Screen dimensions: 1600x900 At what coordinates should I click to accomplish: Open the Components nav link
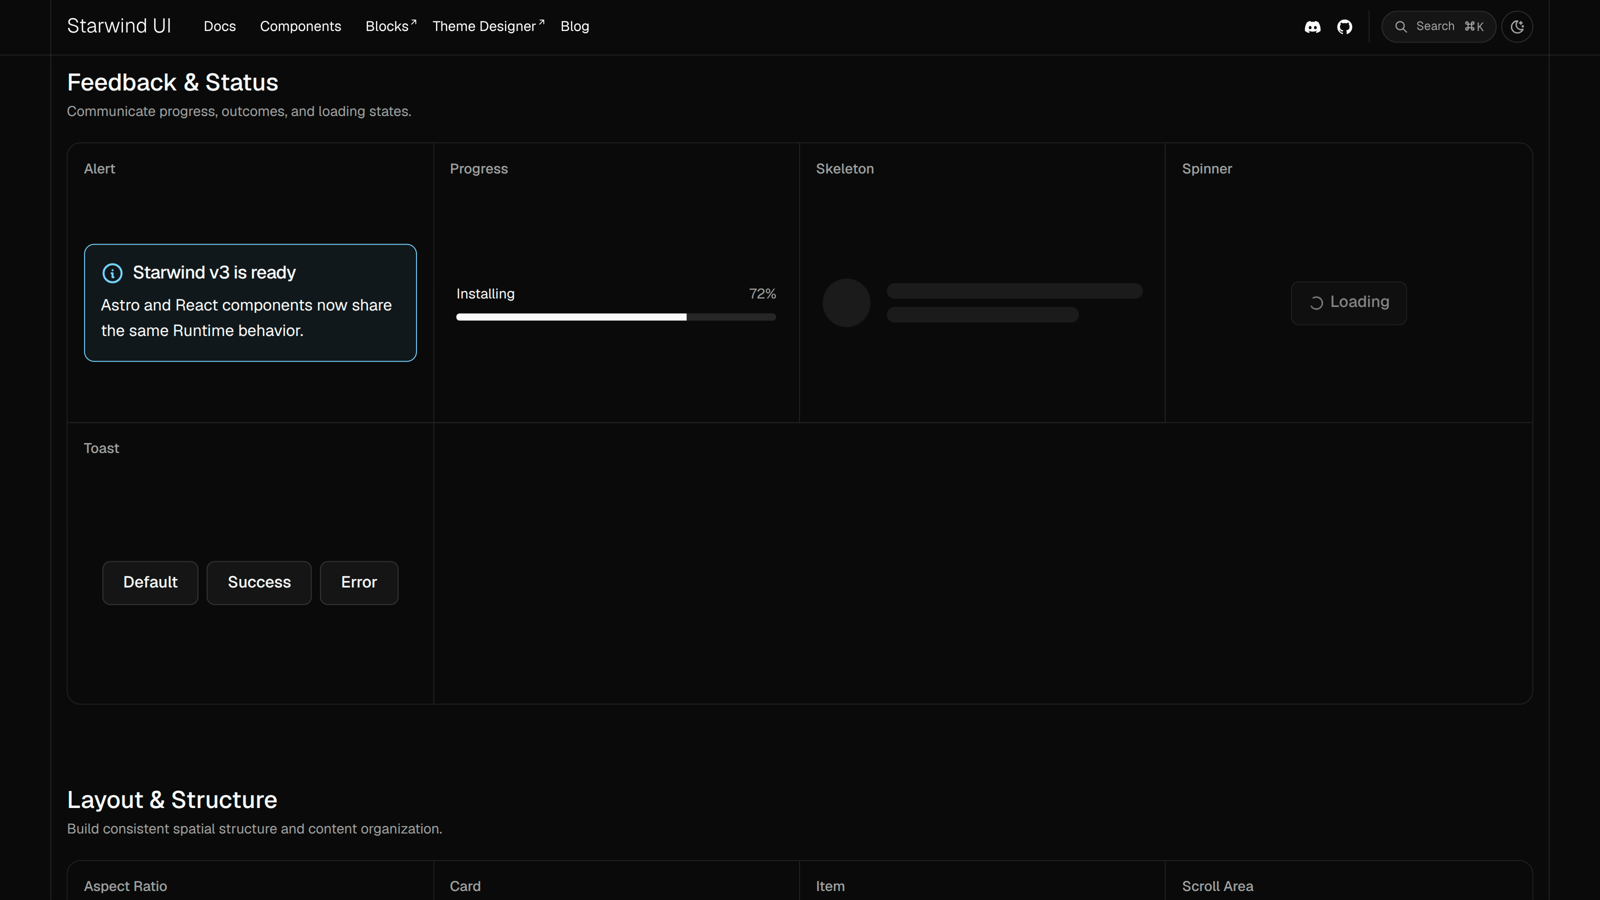coord(300,26)
